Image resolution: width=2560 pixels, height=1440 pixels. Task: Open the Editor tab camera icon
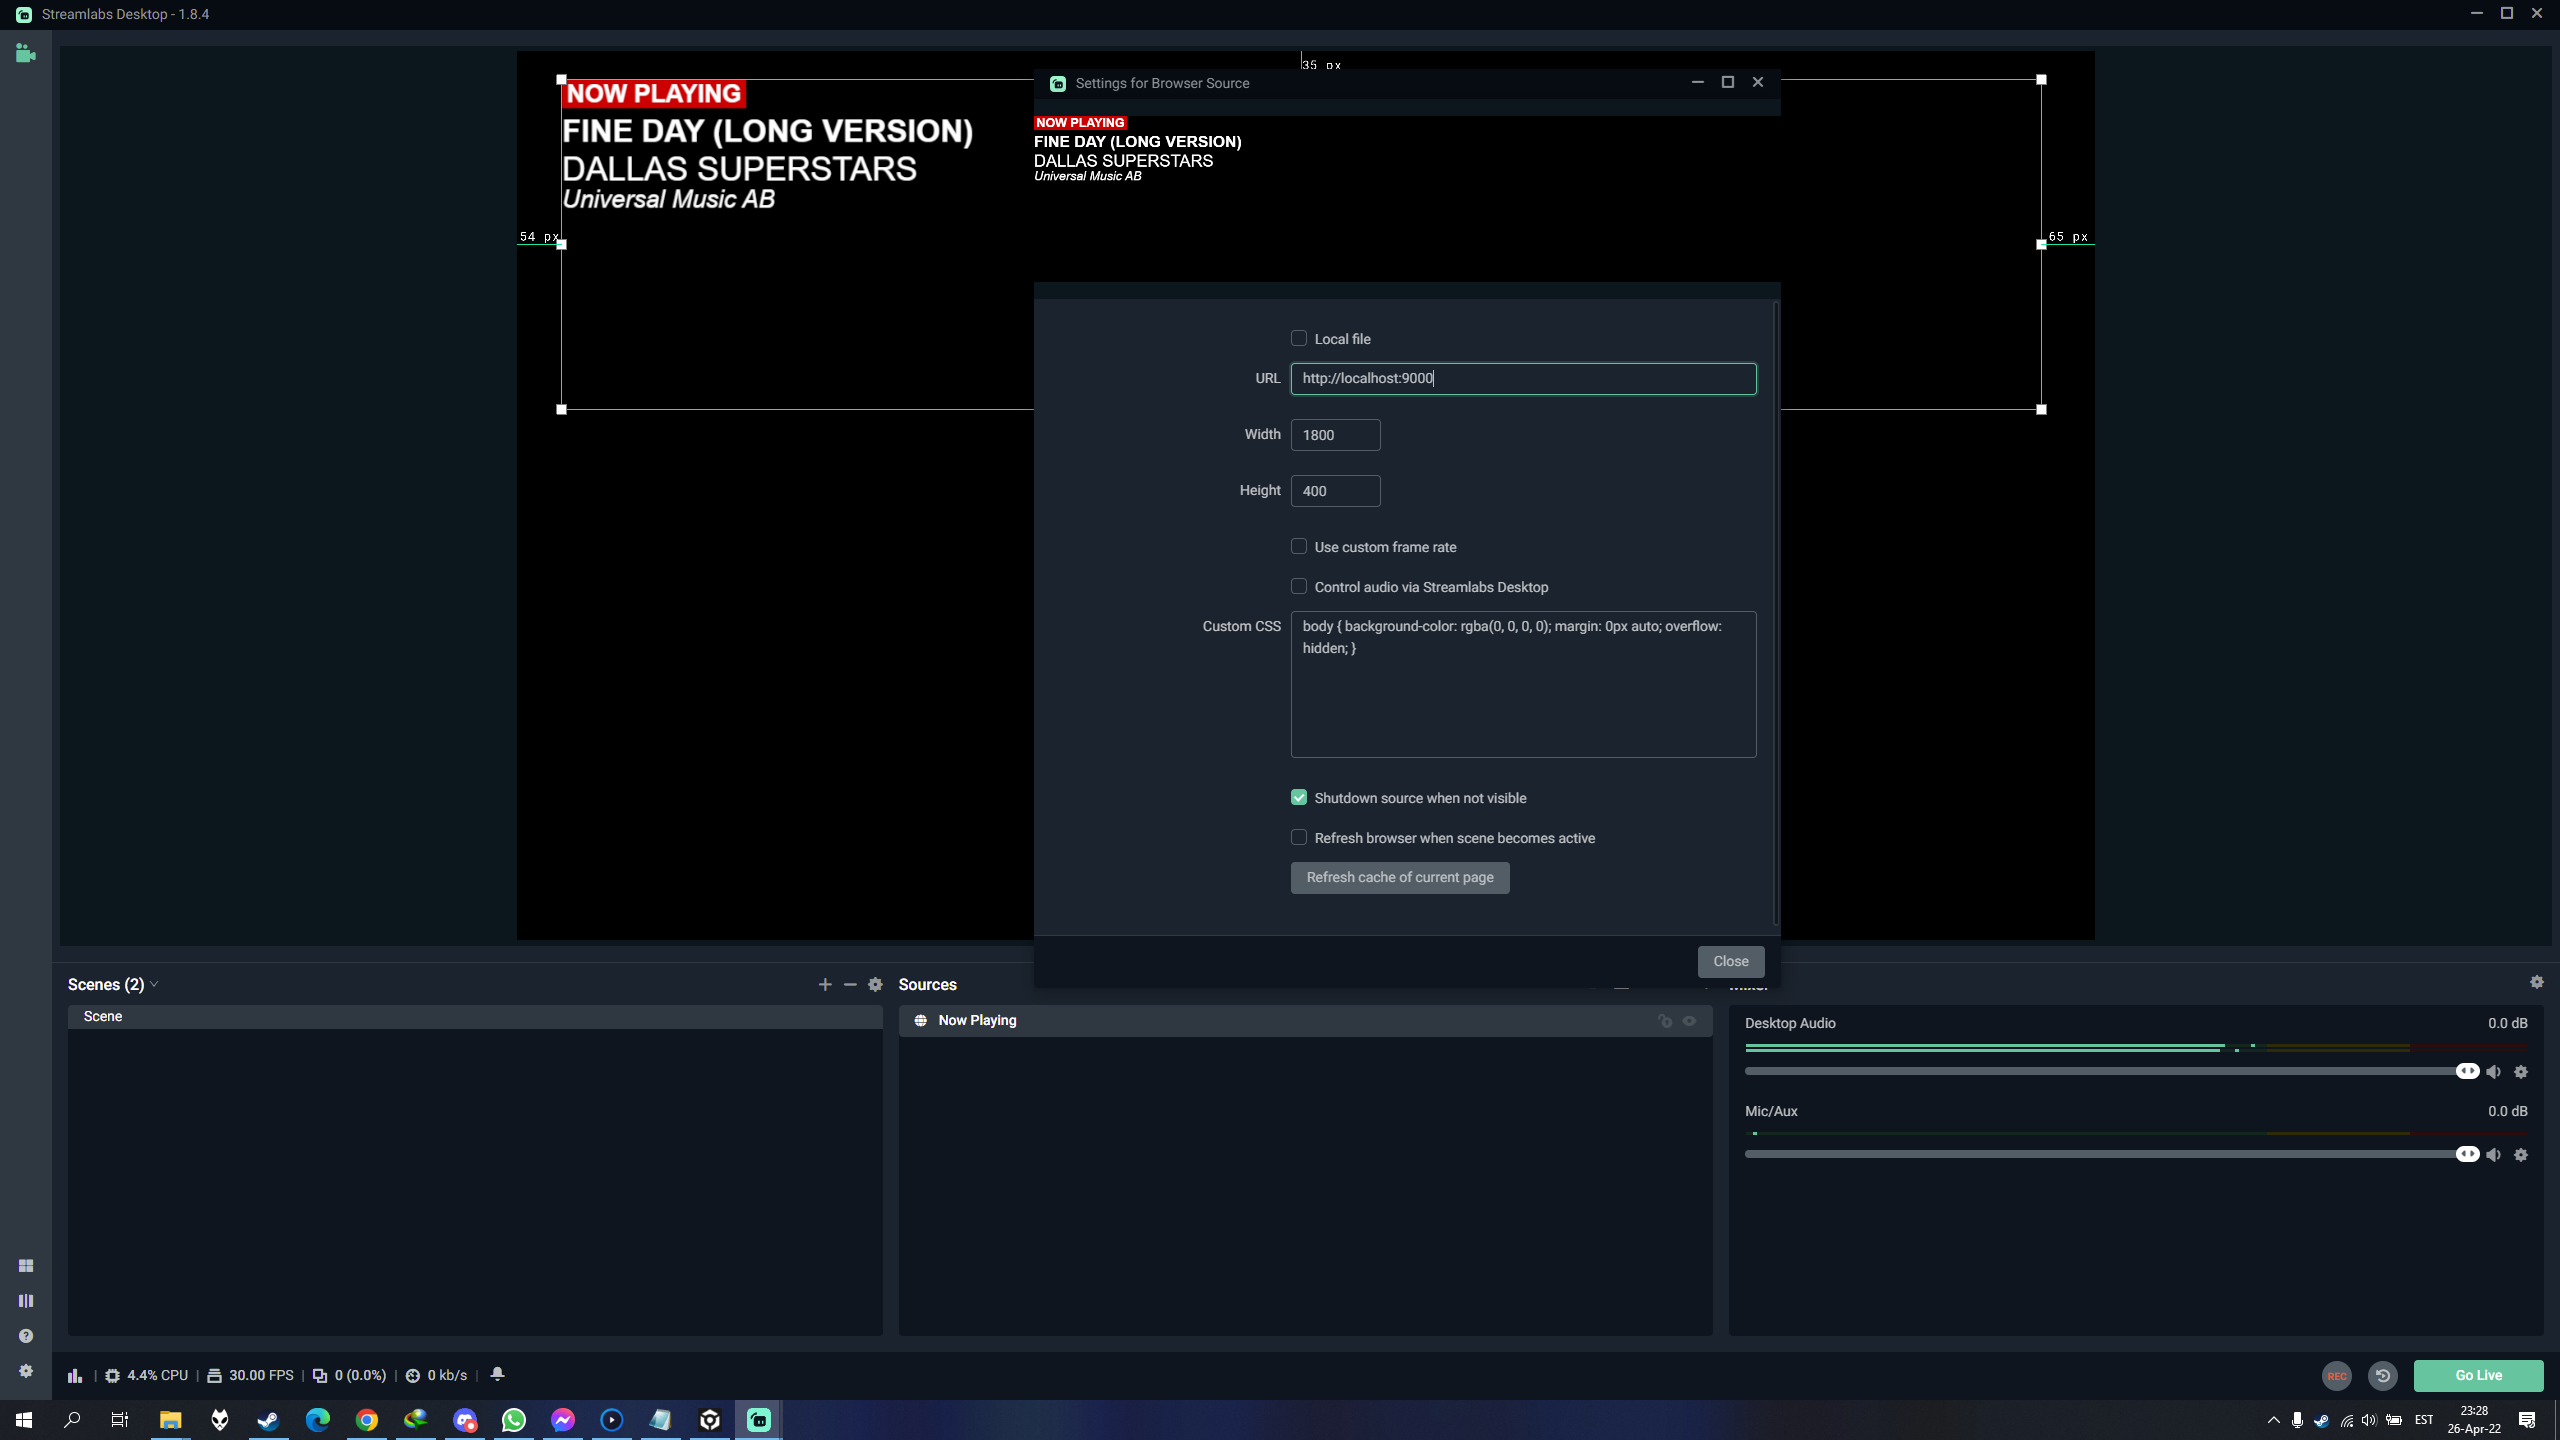(x=26, y=54)
